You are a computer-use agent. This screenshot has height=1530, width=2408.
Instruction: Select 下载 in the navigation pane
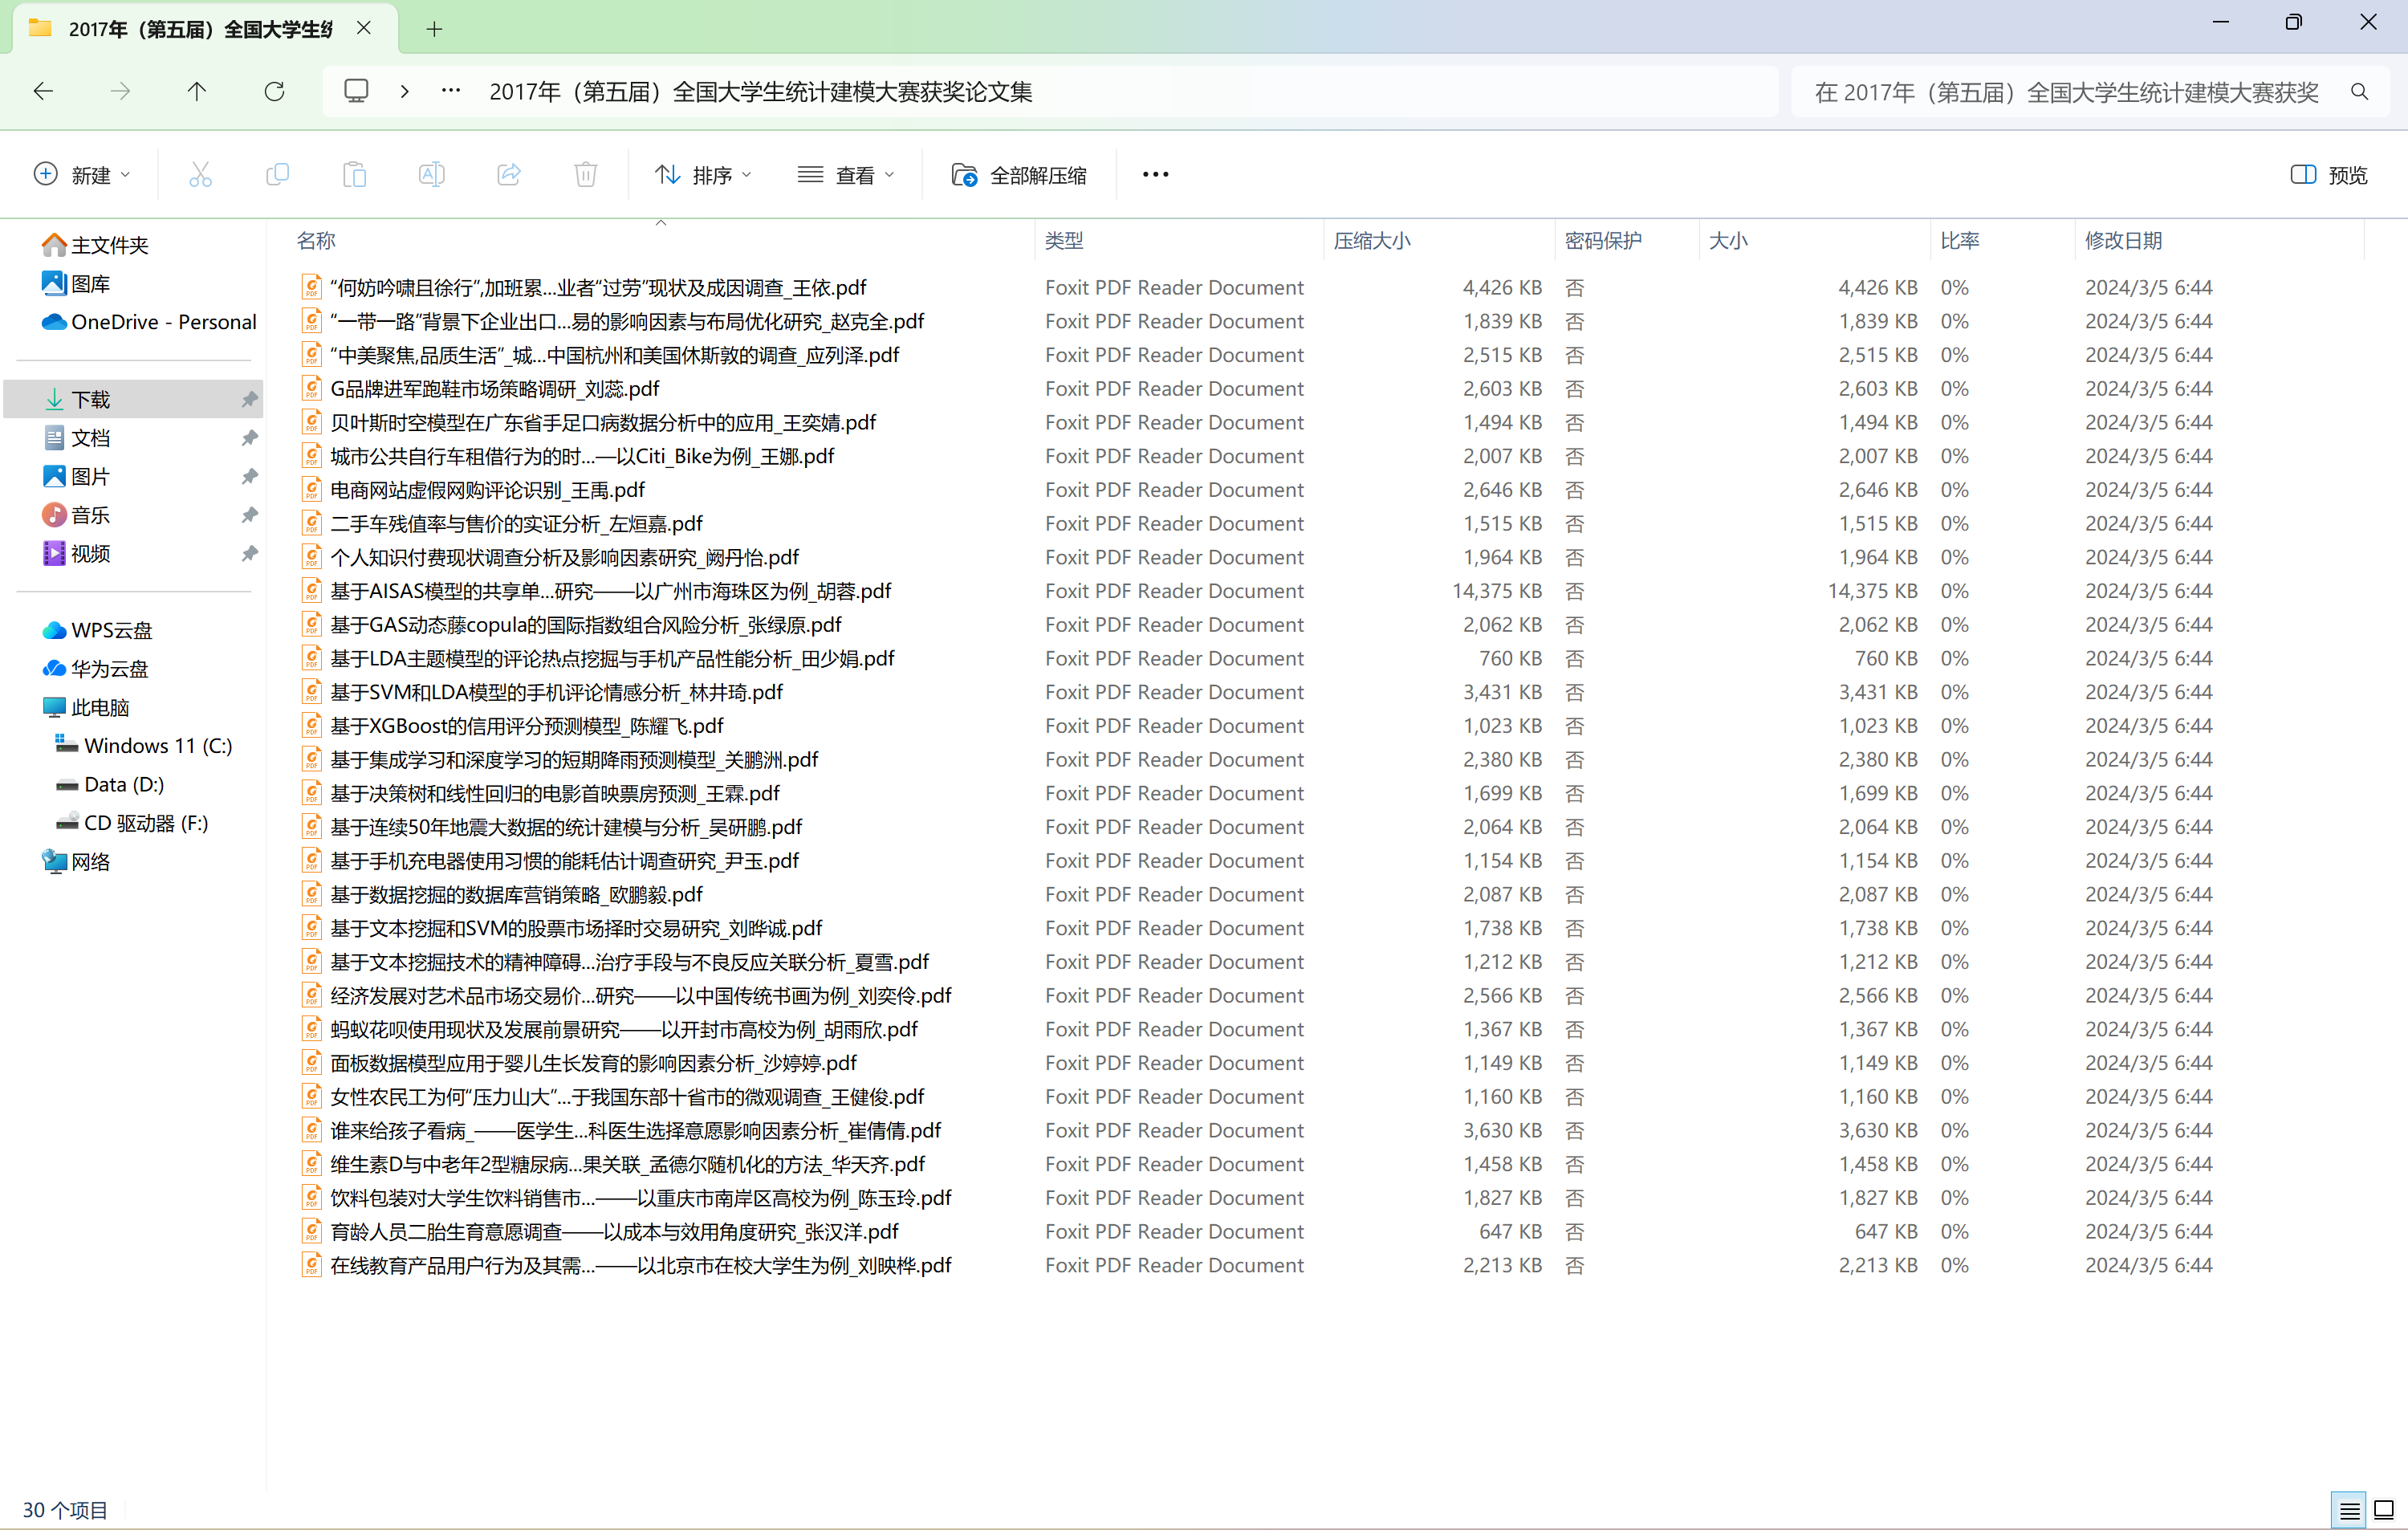pyautogui.click(x=91, y=399)
